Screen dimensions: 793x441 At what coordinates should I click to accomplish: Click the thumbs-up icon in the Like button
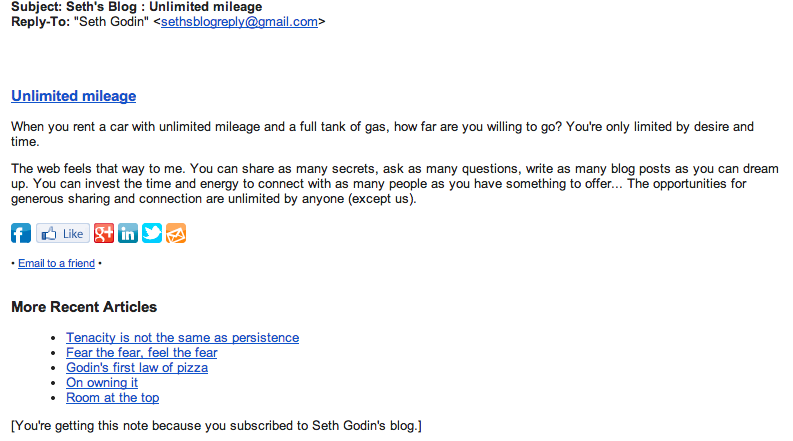pyautogui.click(x=49, y=234)
